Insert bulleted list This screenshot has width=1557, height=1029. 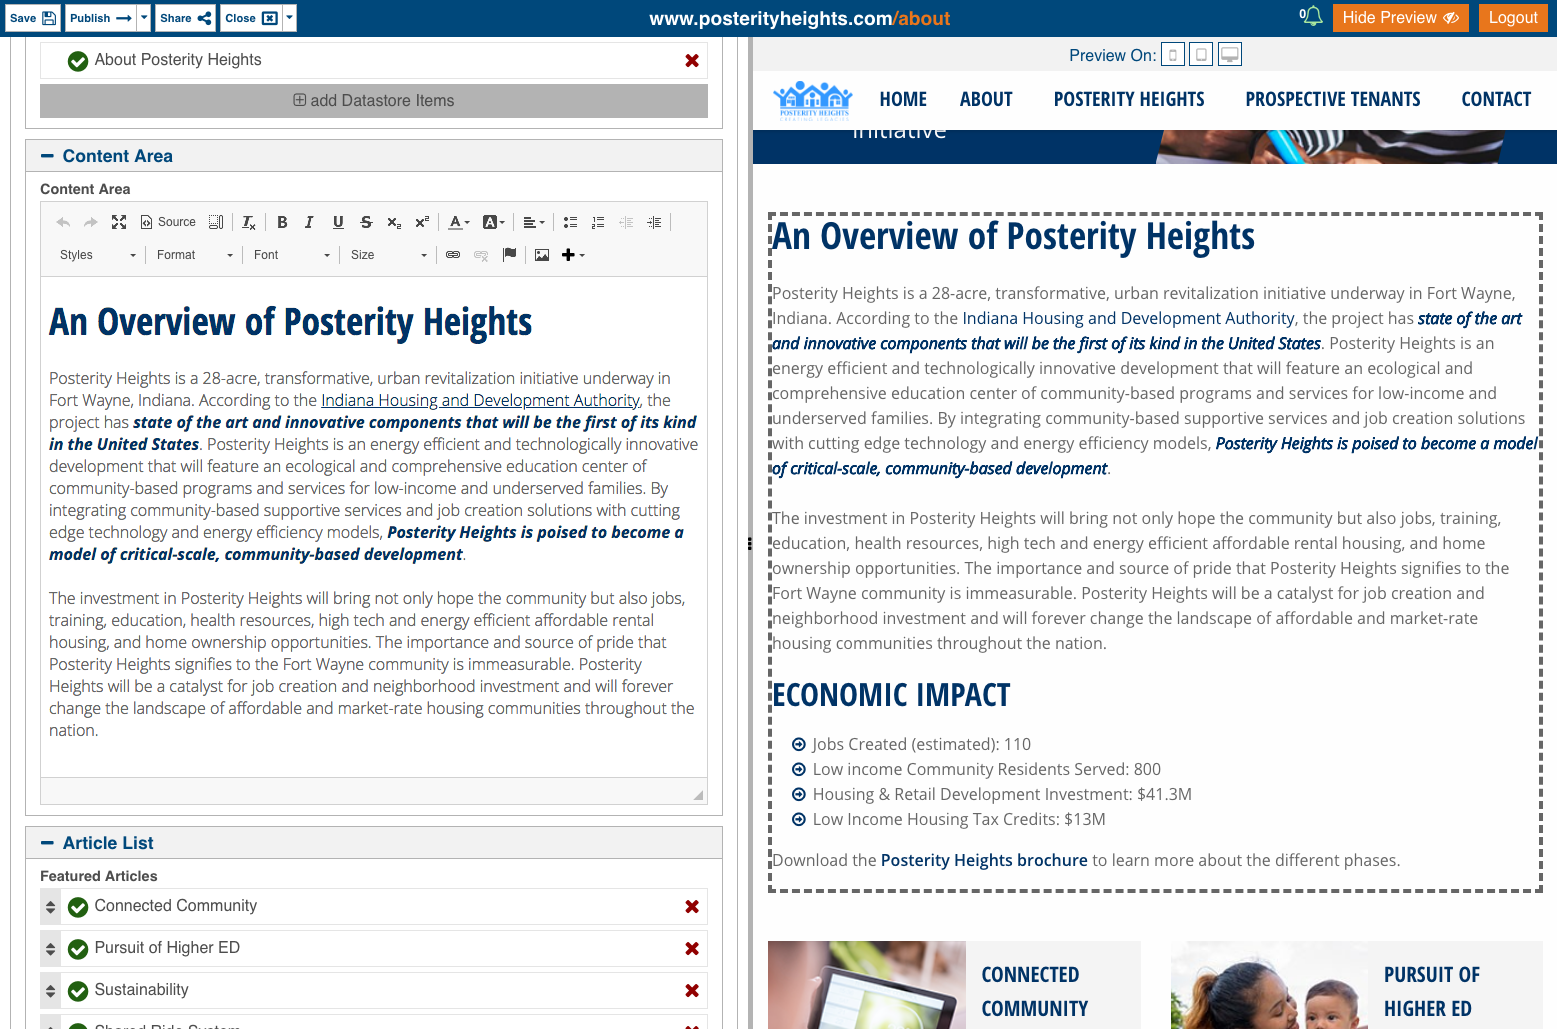[570, 222]
